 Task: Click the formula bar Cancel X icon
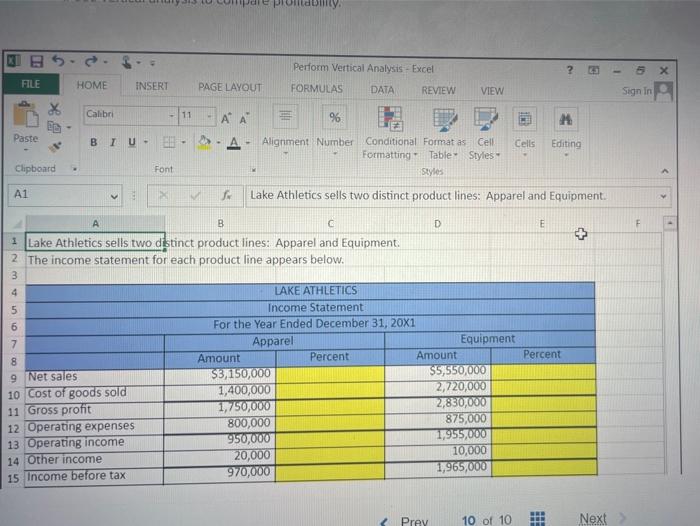(x=163, y=195)
